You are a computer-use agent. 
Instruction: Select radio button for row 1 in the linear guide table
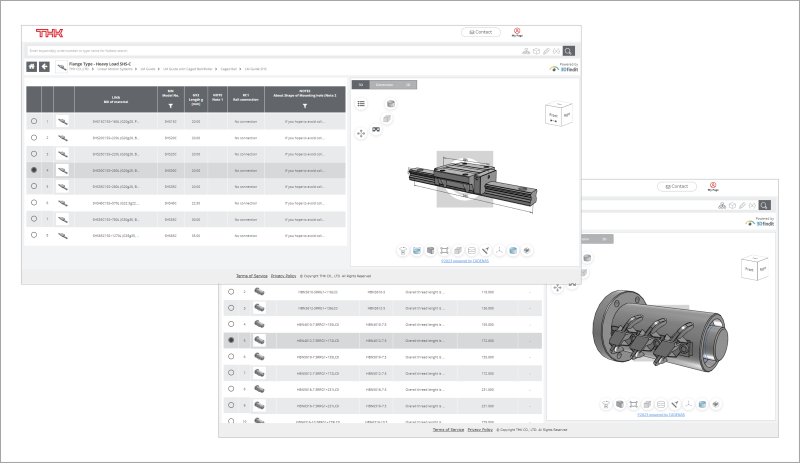[x=34, y=121]
